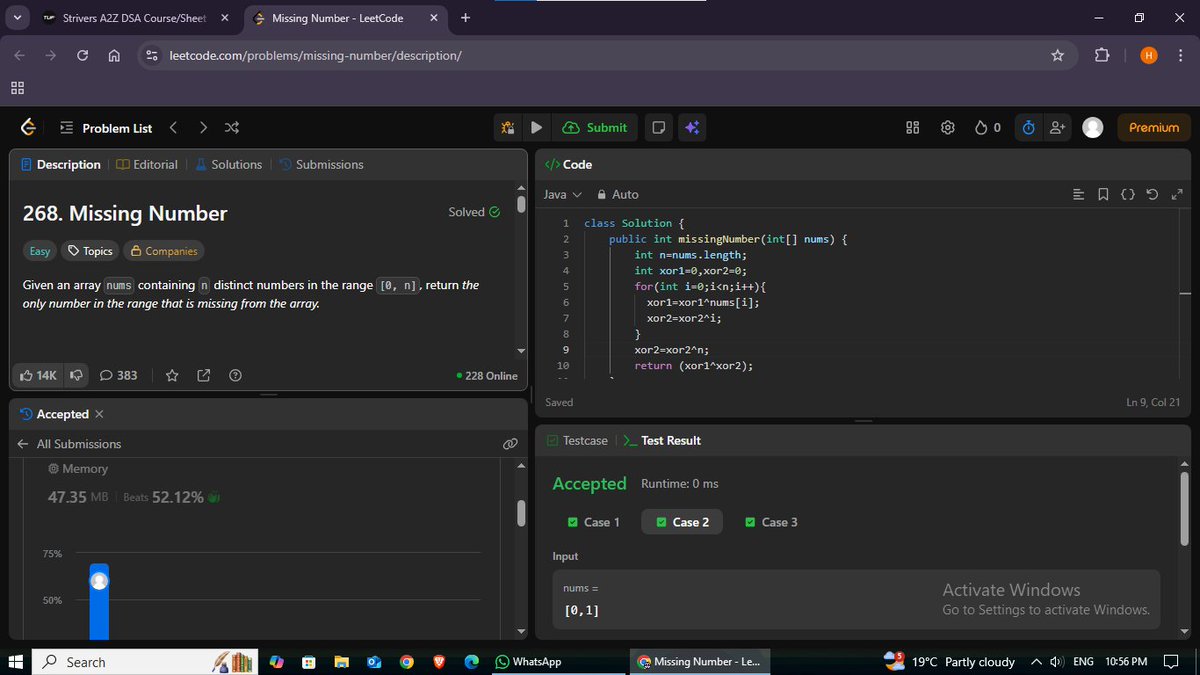Click the memory chart avatar marker
The image size is (1200, 675).
tap(99, 580)
